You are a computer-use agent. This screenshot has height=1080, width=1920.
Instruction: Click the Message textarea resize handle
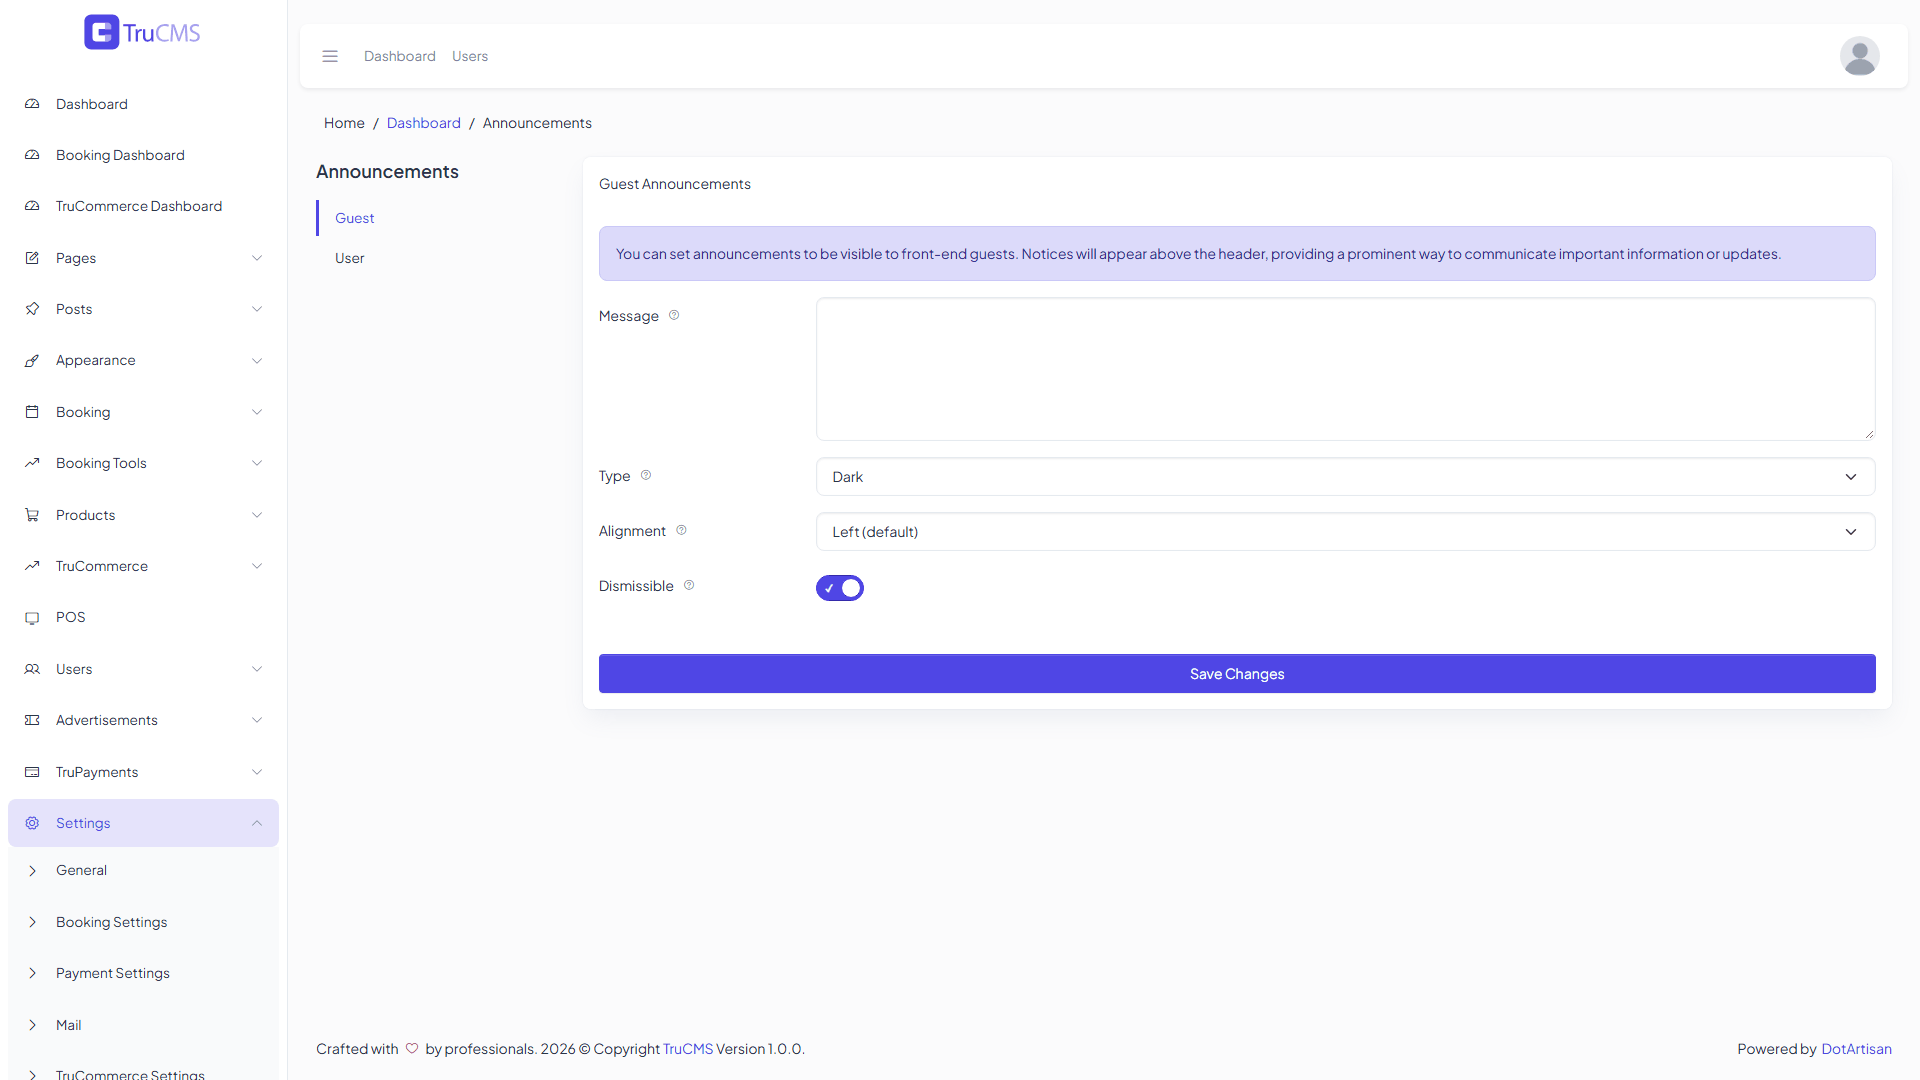(x=1868, y=433)
